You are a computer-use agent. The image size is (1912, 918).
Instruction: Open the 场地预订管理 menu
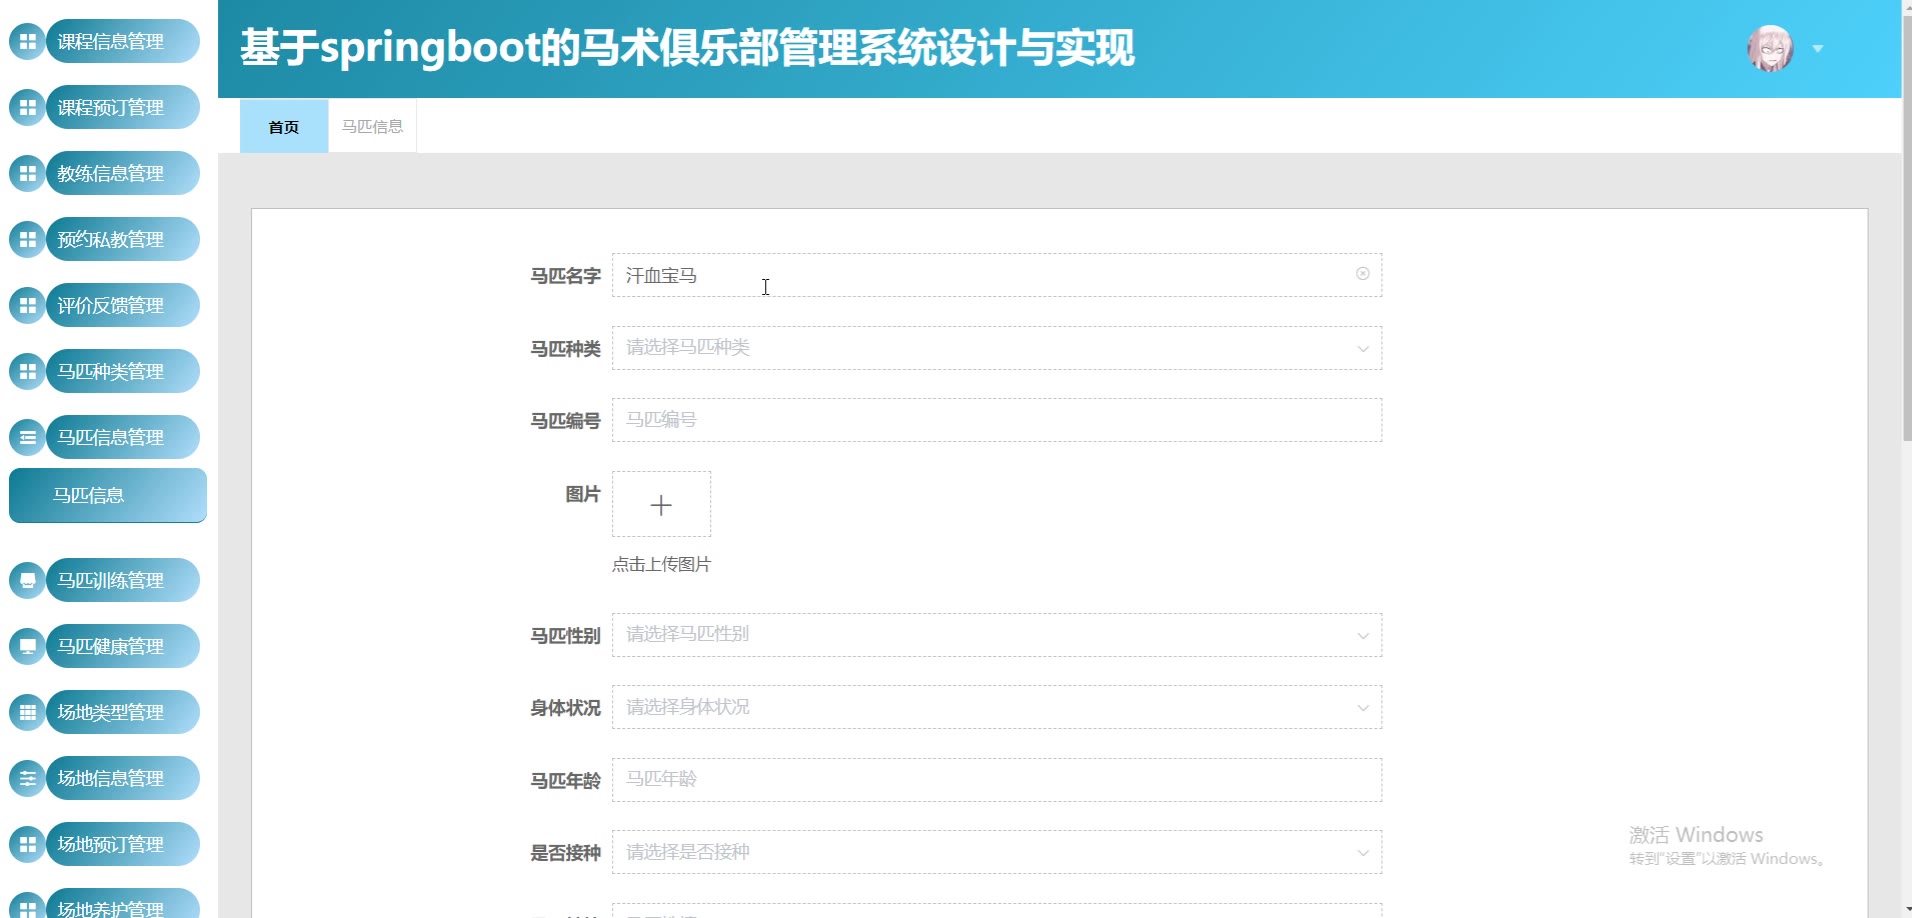pyautogui.click(x=123, y=844)
